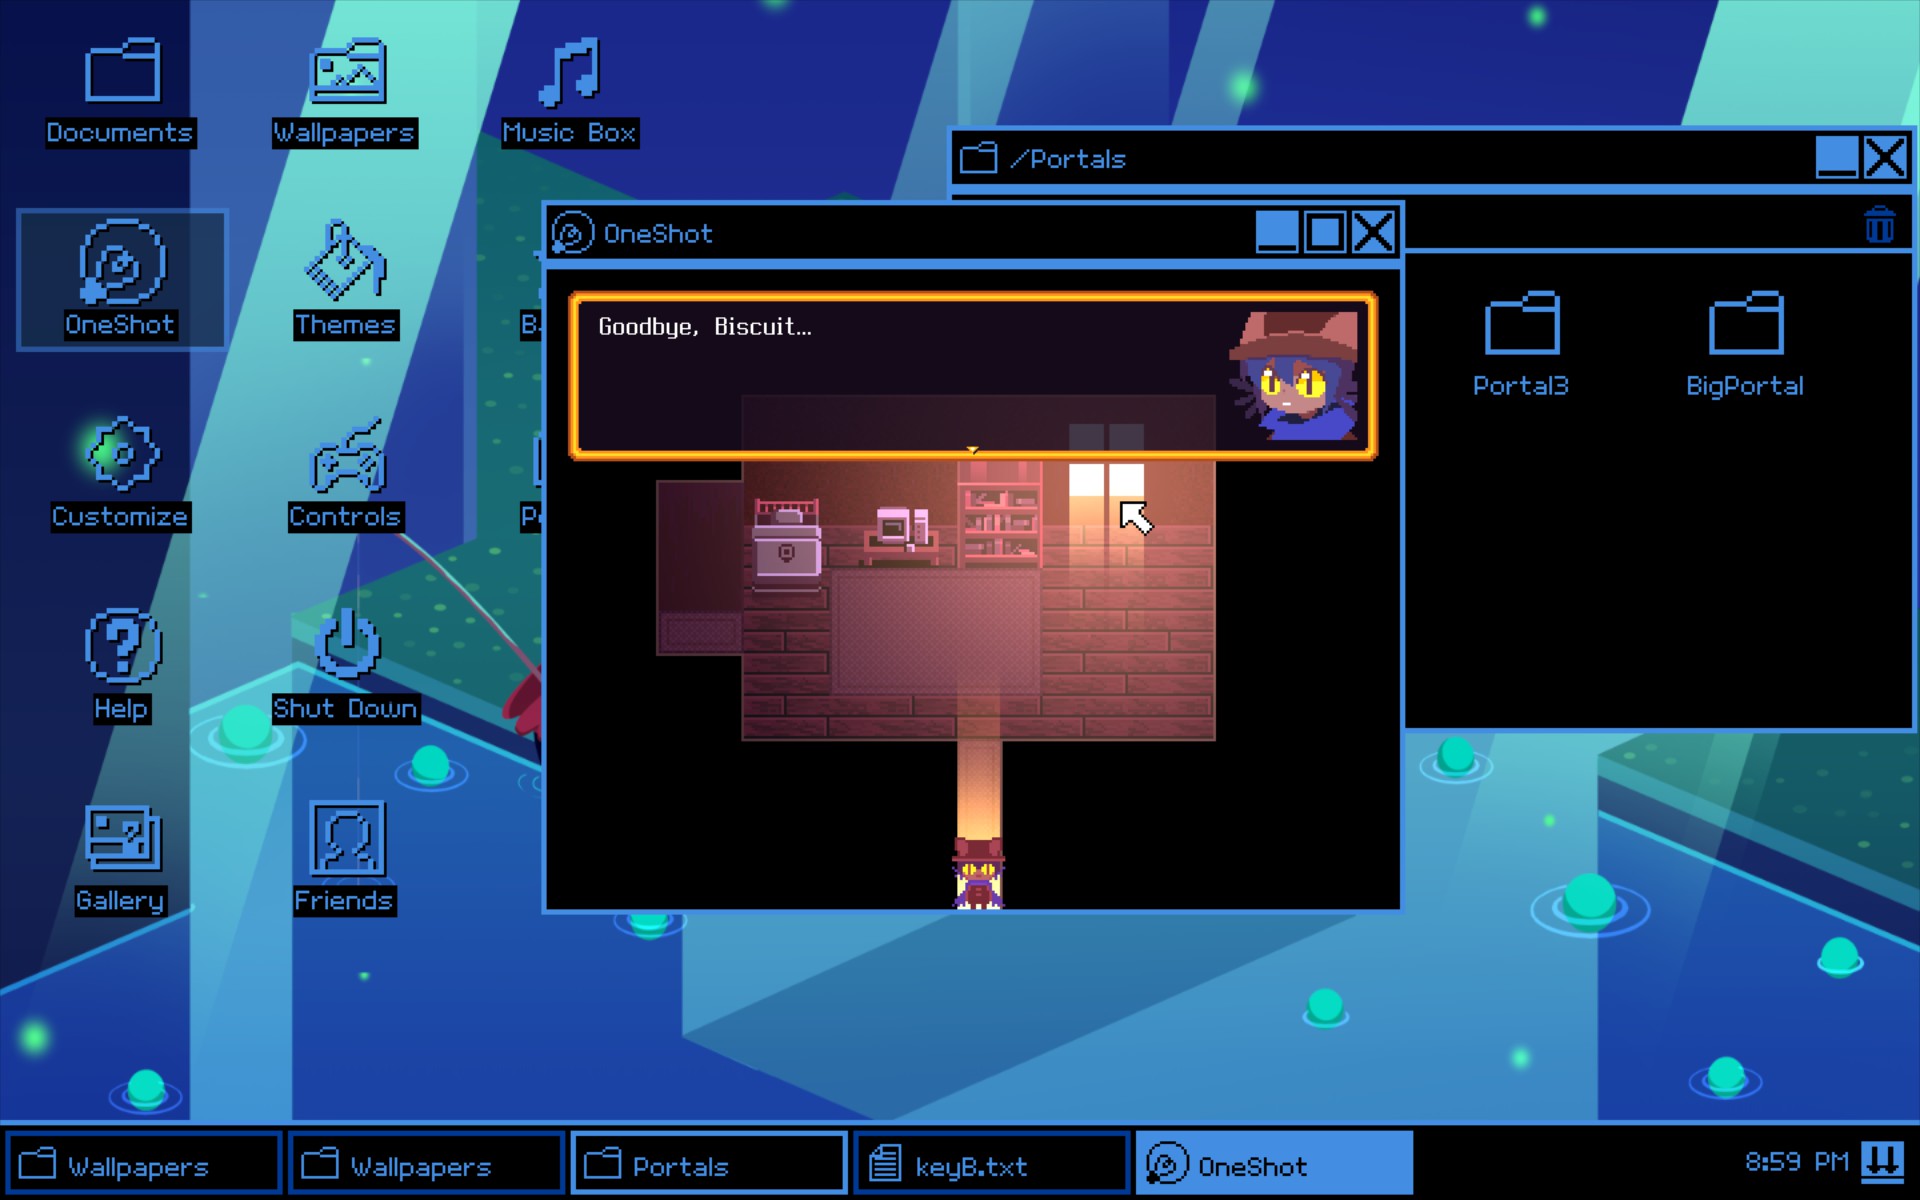
Task: Click the trash can icon in Portals window
Action: click(x=1879, y=224)
